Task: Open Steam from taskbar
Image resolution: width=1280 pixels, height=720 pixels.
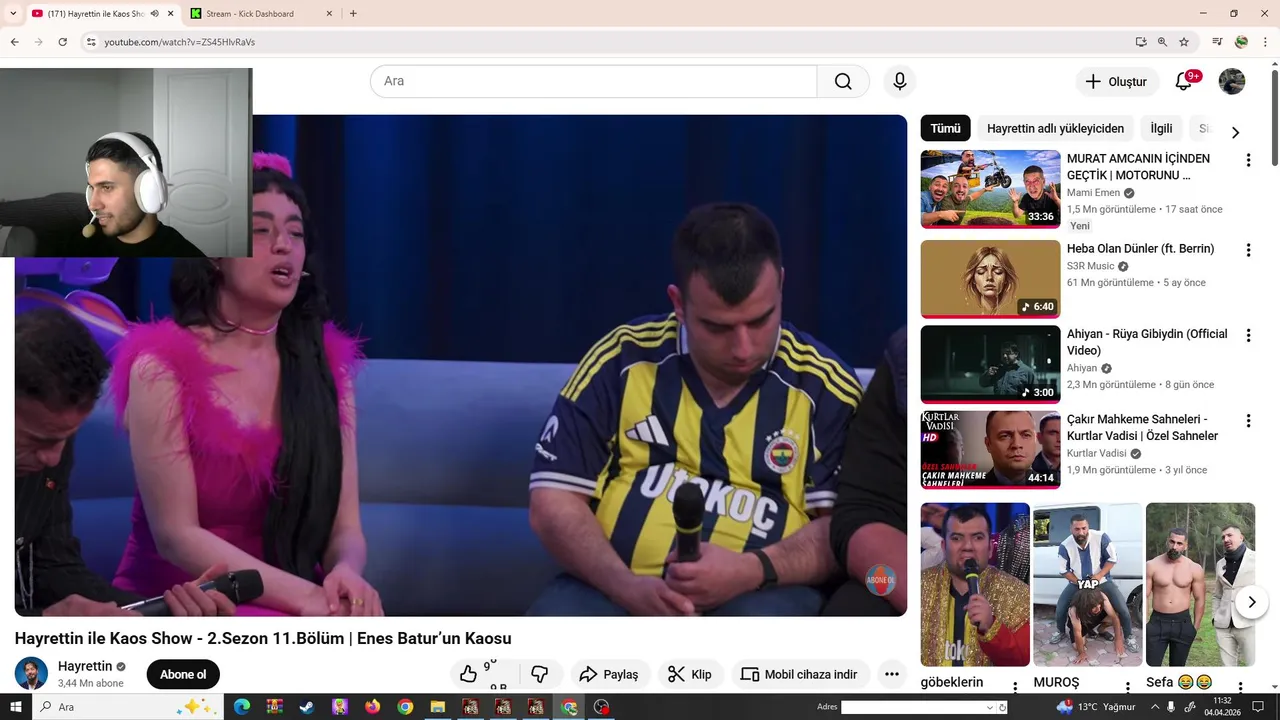Action: [x=307, y=707]
